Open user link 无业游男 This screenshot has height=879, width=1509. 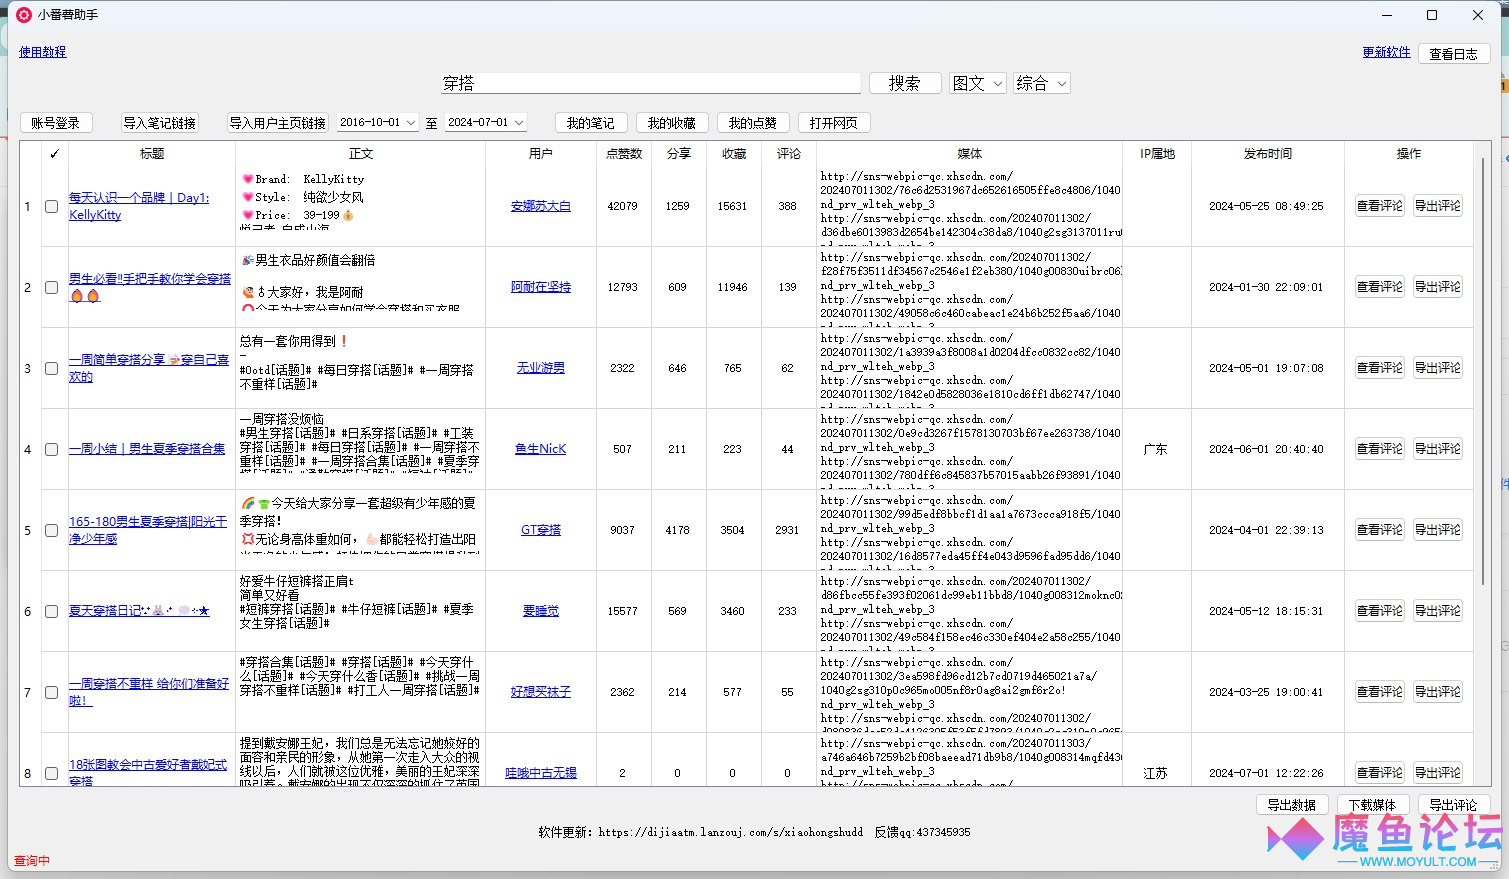coord(541,368)
